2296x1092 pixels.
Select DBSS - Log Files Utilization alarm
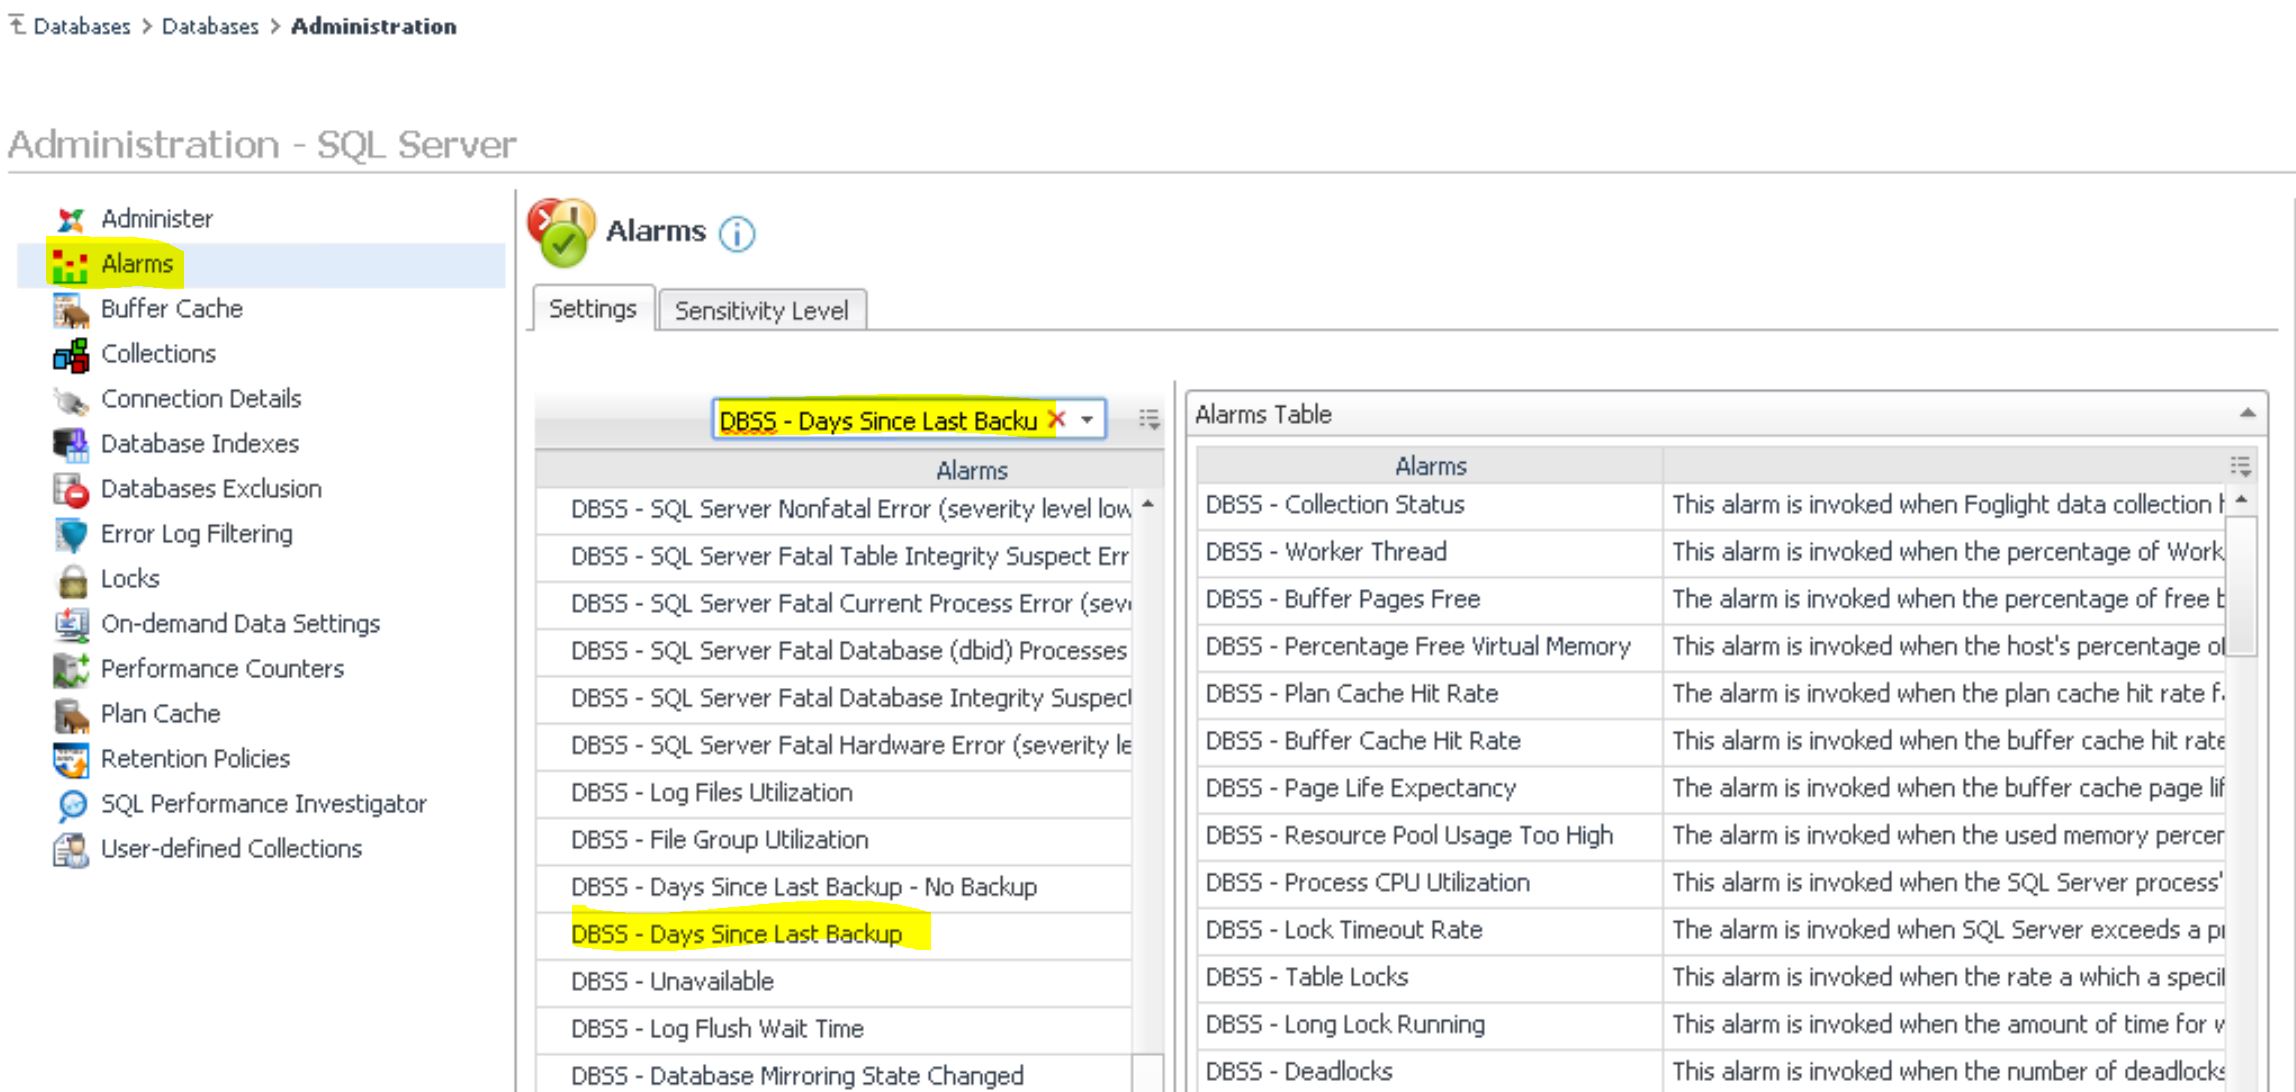point(834,793)
